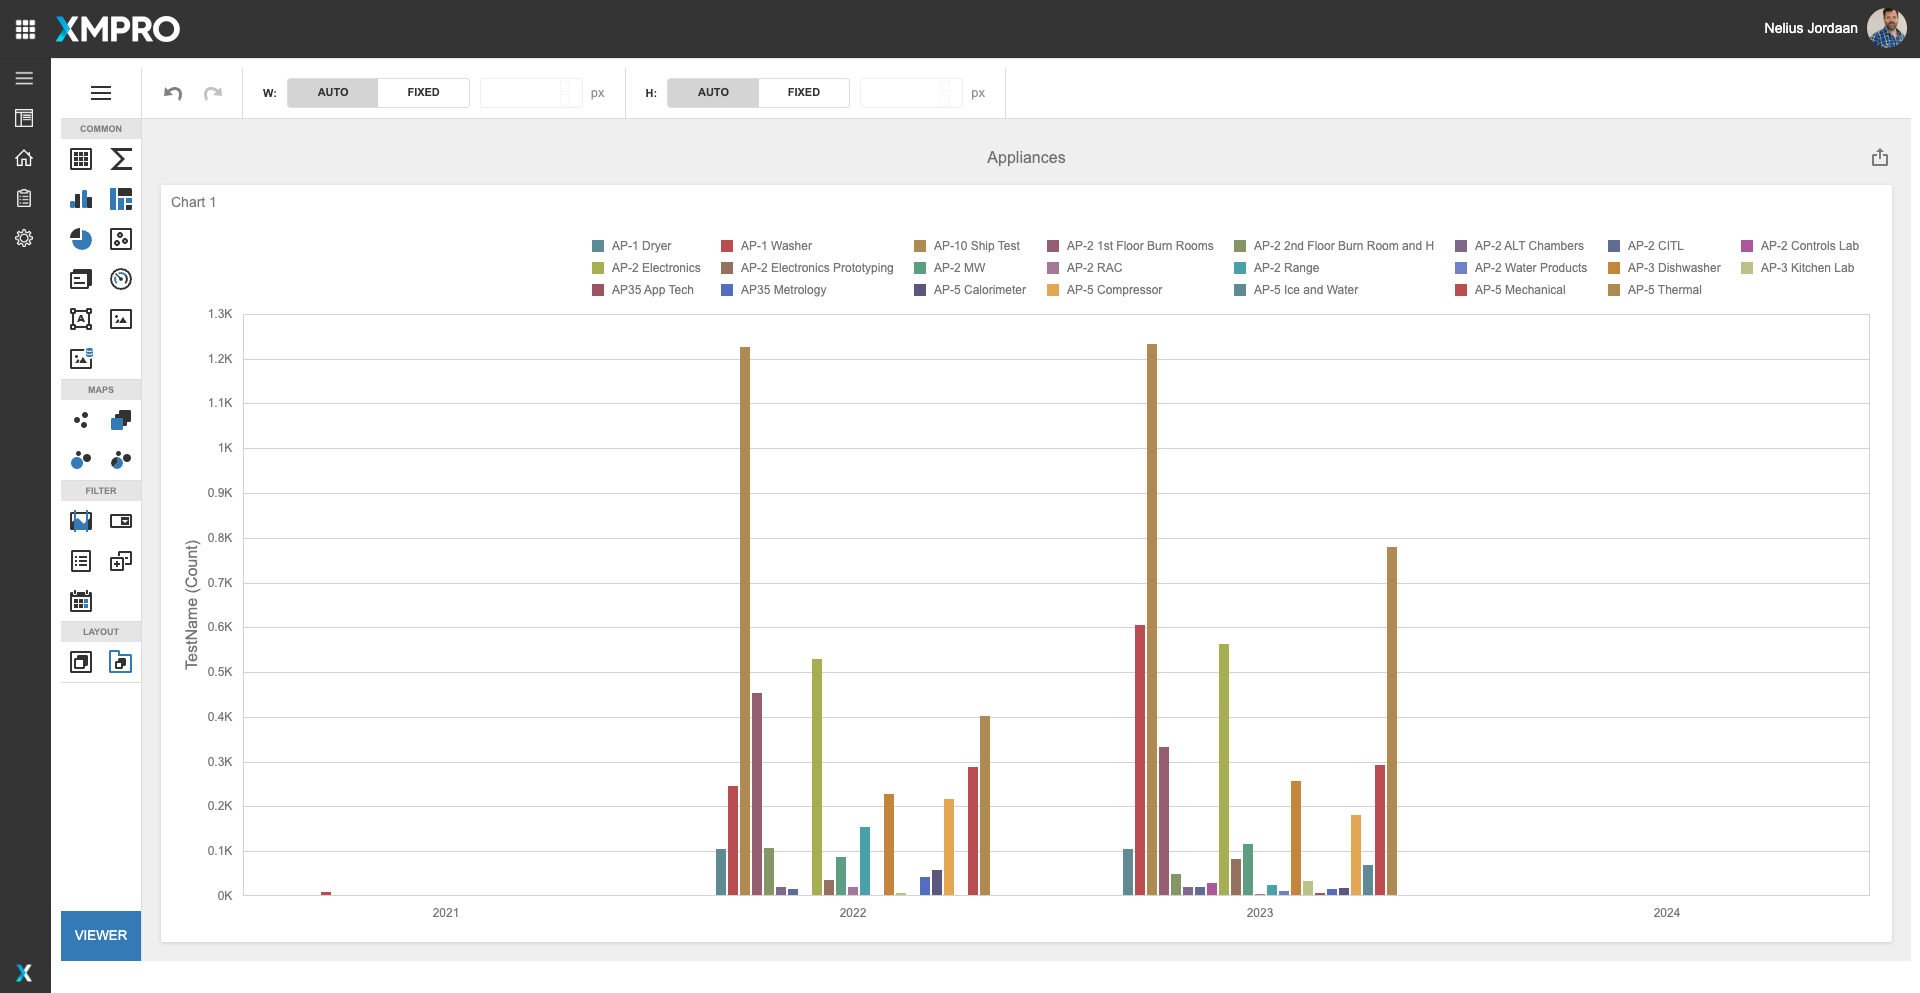Set width mode to AUTO
The height and width of the screenshot is (993, 1920).
[333, 92]
